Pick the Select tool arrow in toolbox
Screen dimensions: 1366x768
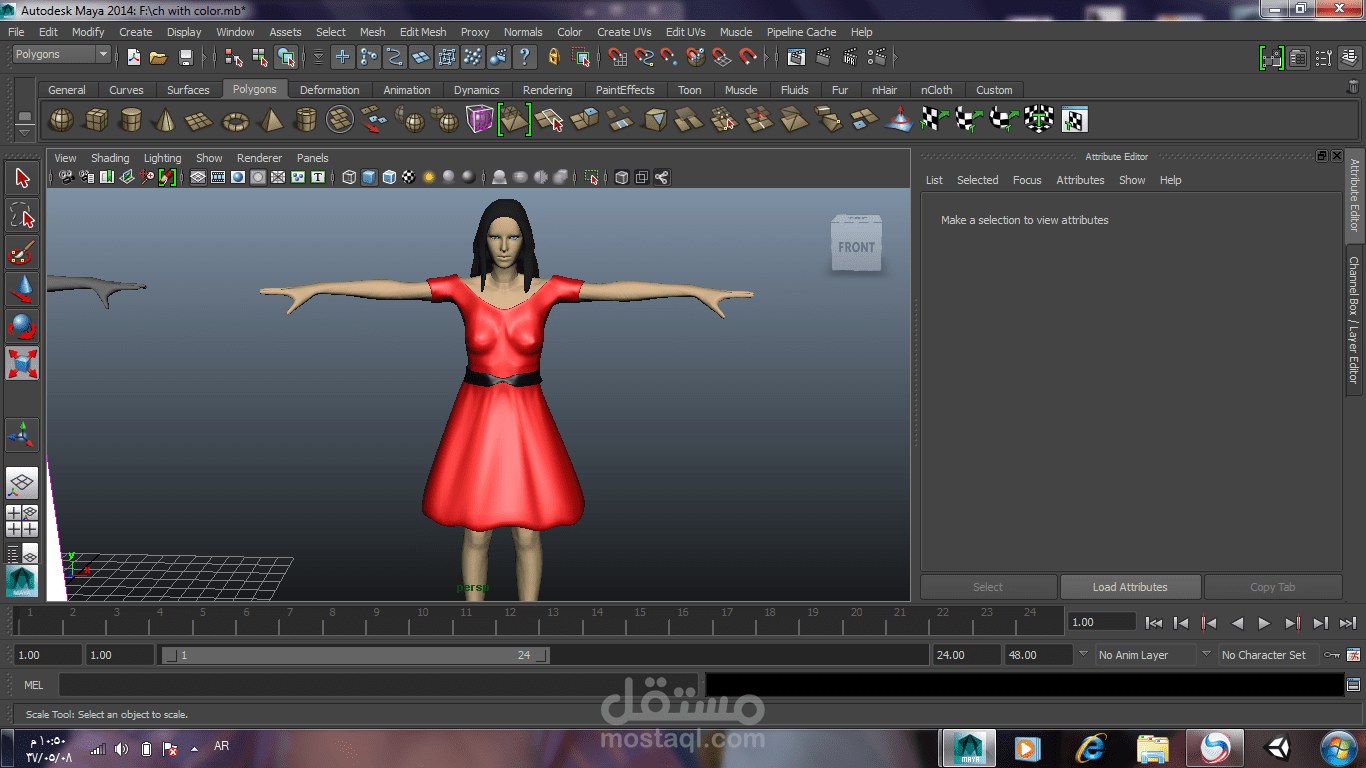pos(22,178)
